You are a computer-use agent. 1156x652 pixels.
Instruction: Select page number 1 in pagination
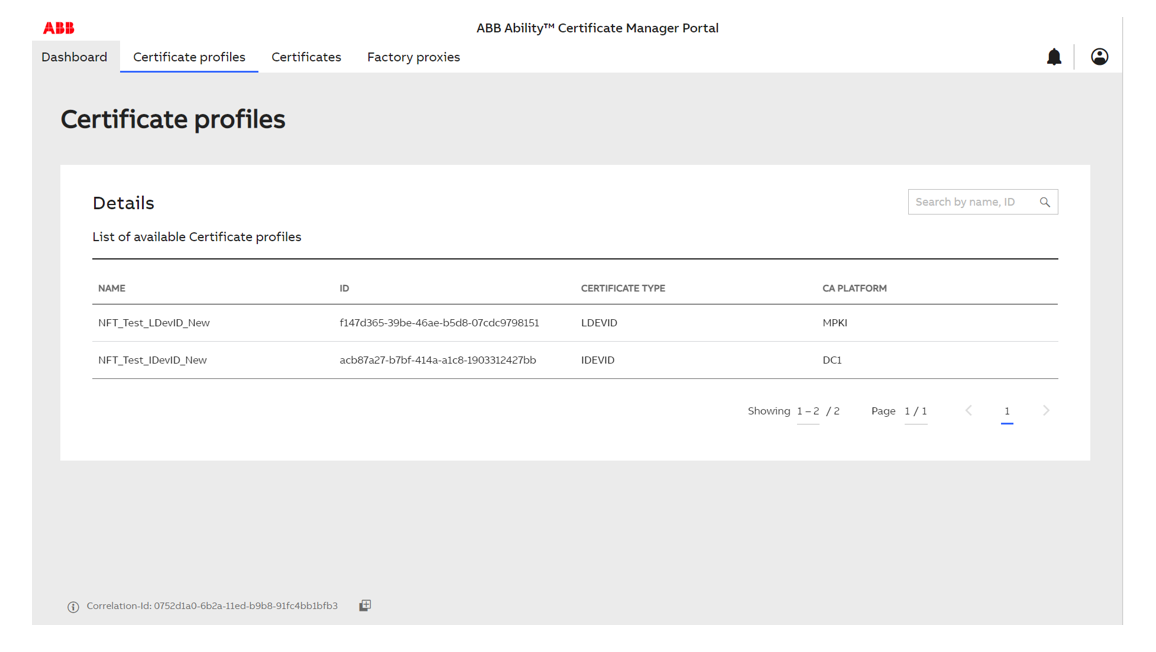[1007, 412]
